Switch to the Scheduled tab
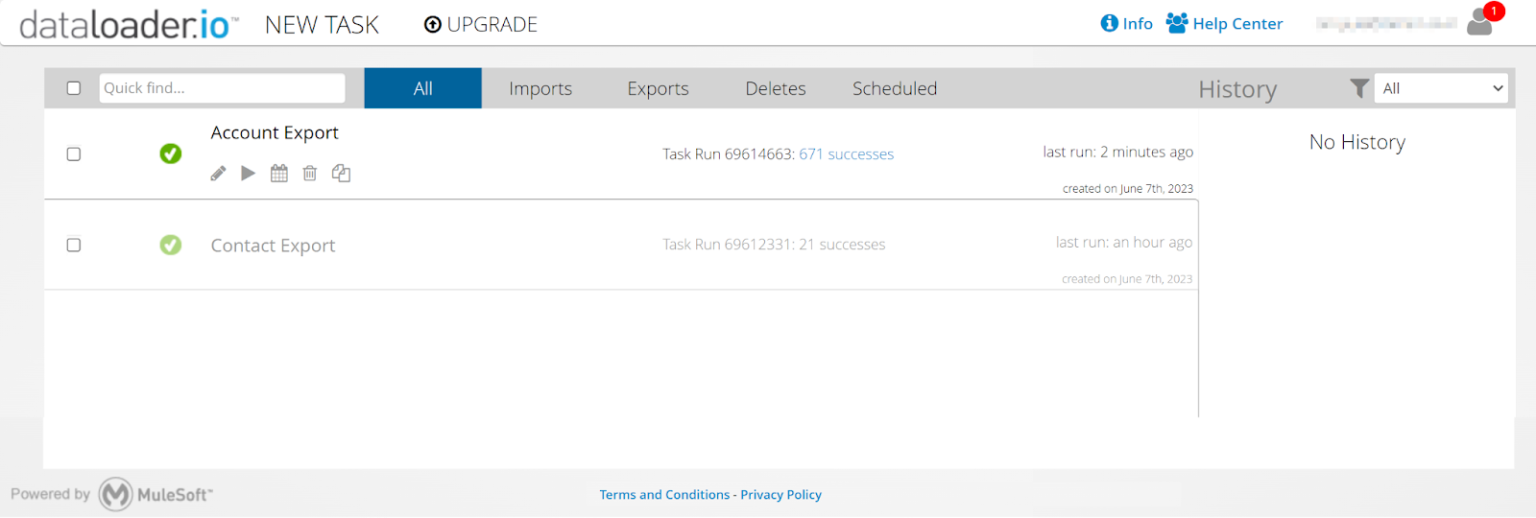This screenshot has width=1536, height=518. [894, 88]
